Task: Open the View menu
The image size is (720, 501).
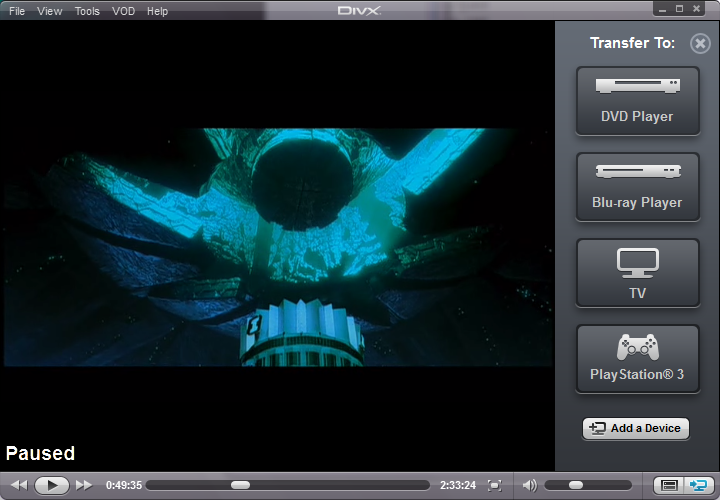Action: click(x=50, y=11)
